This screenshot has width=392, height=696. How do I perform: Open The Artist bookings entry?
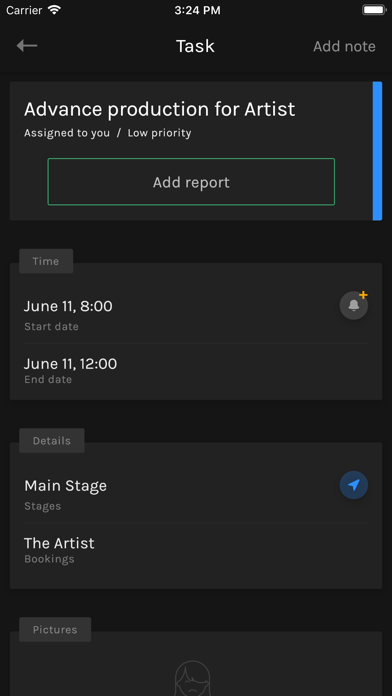(x=196, y=551)
